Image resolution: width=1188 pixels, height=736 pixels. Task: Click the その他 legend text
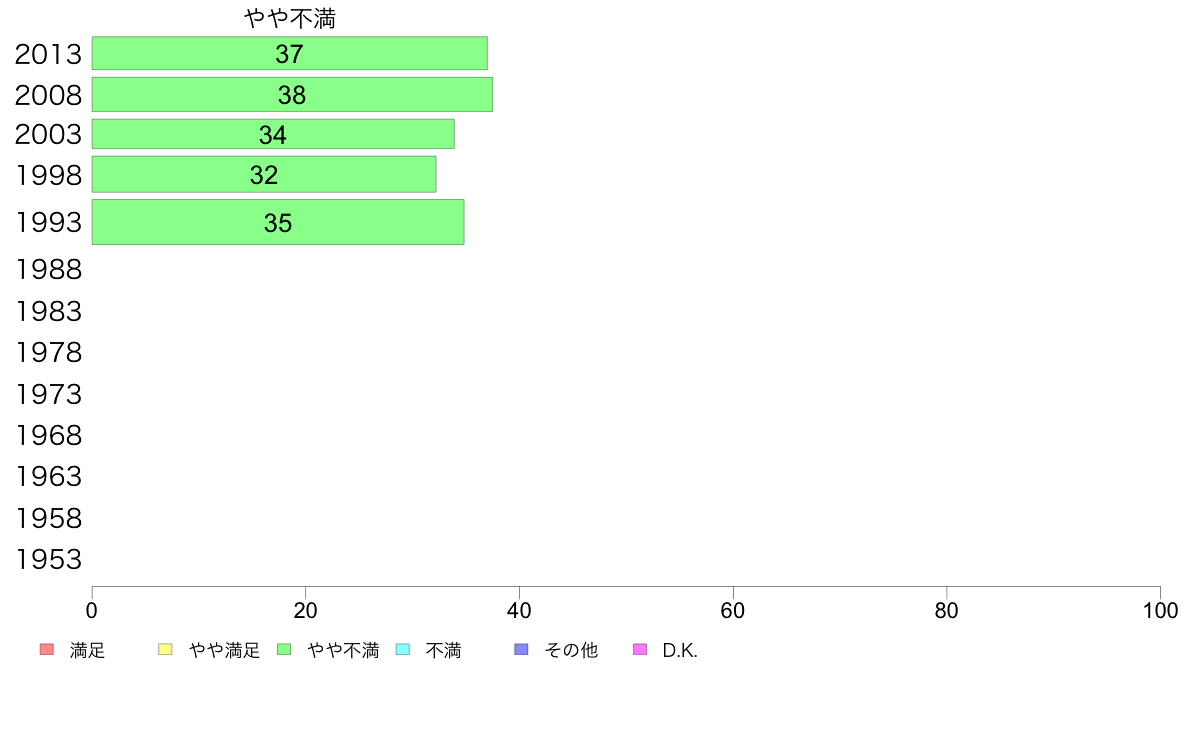571,650
